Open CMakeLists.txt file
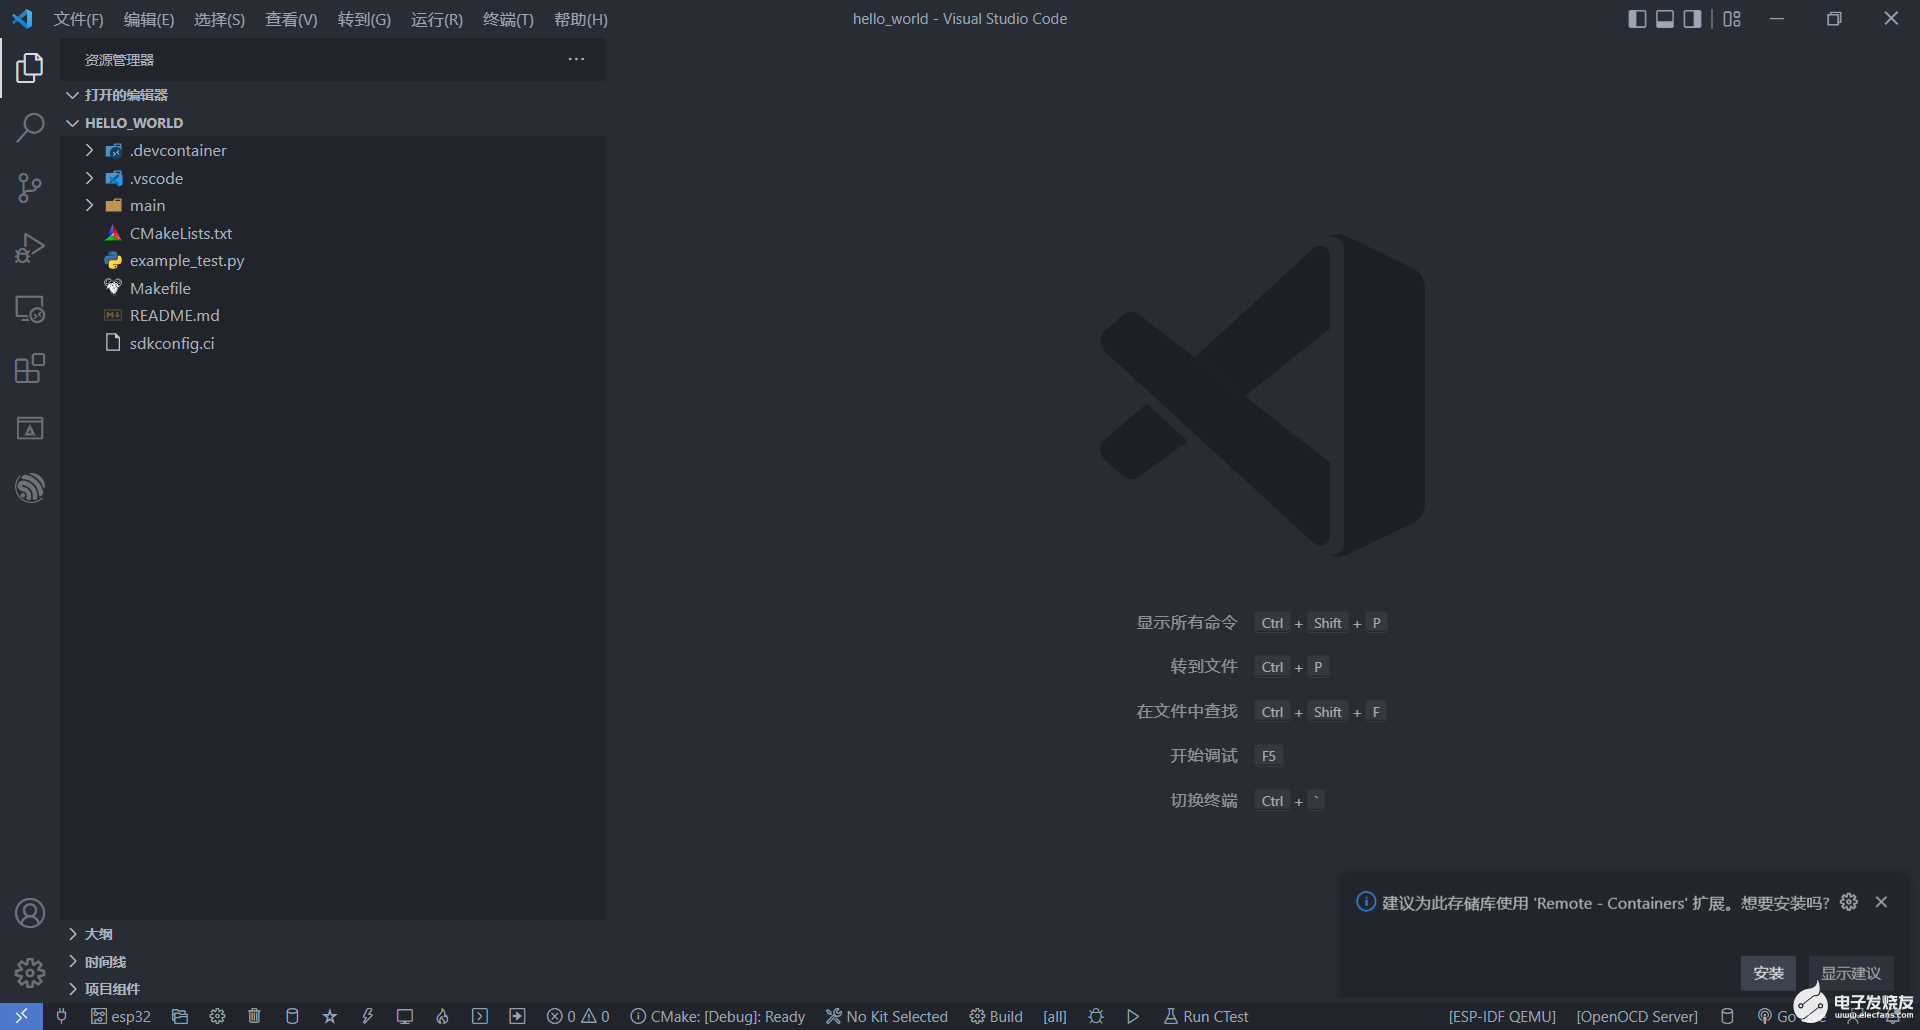 point(332,233)
